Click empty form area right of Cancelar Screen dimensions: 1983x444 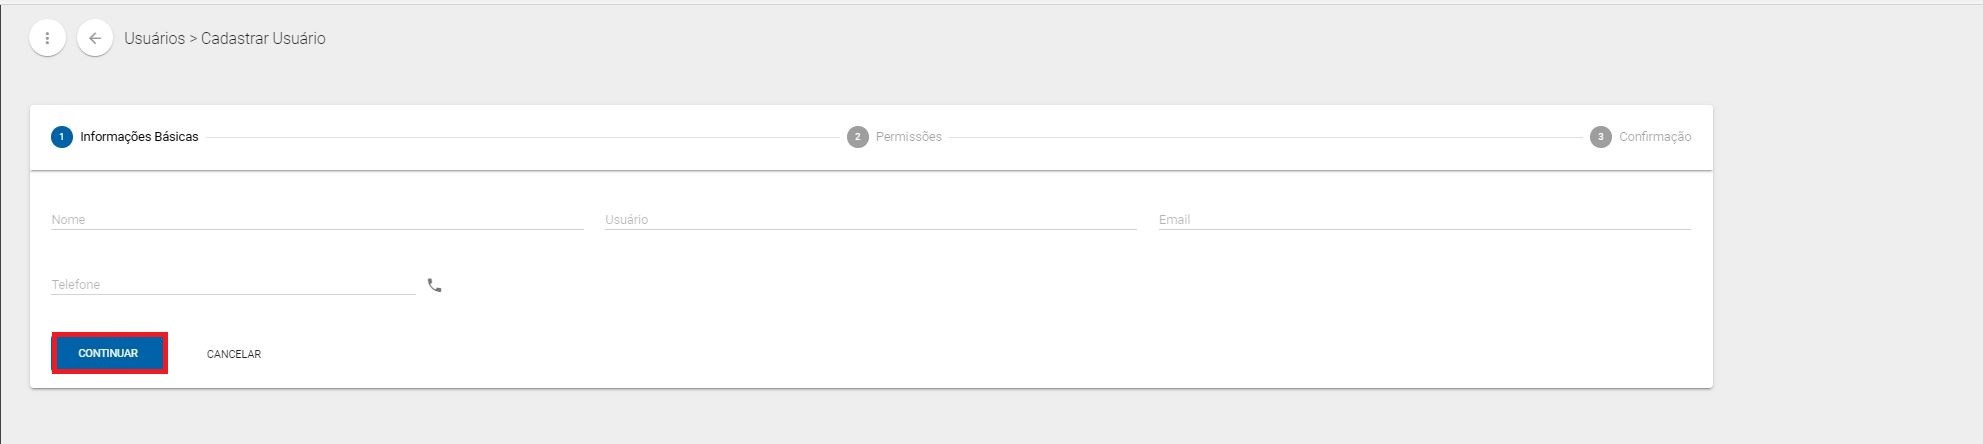pyautogui.click(x=900, y=354)
